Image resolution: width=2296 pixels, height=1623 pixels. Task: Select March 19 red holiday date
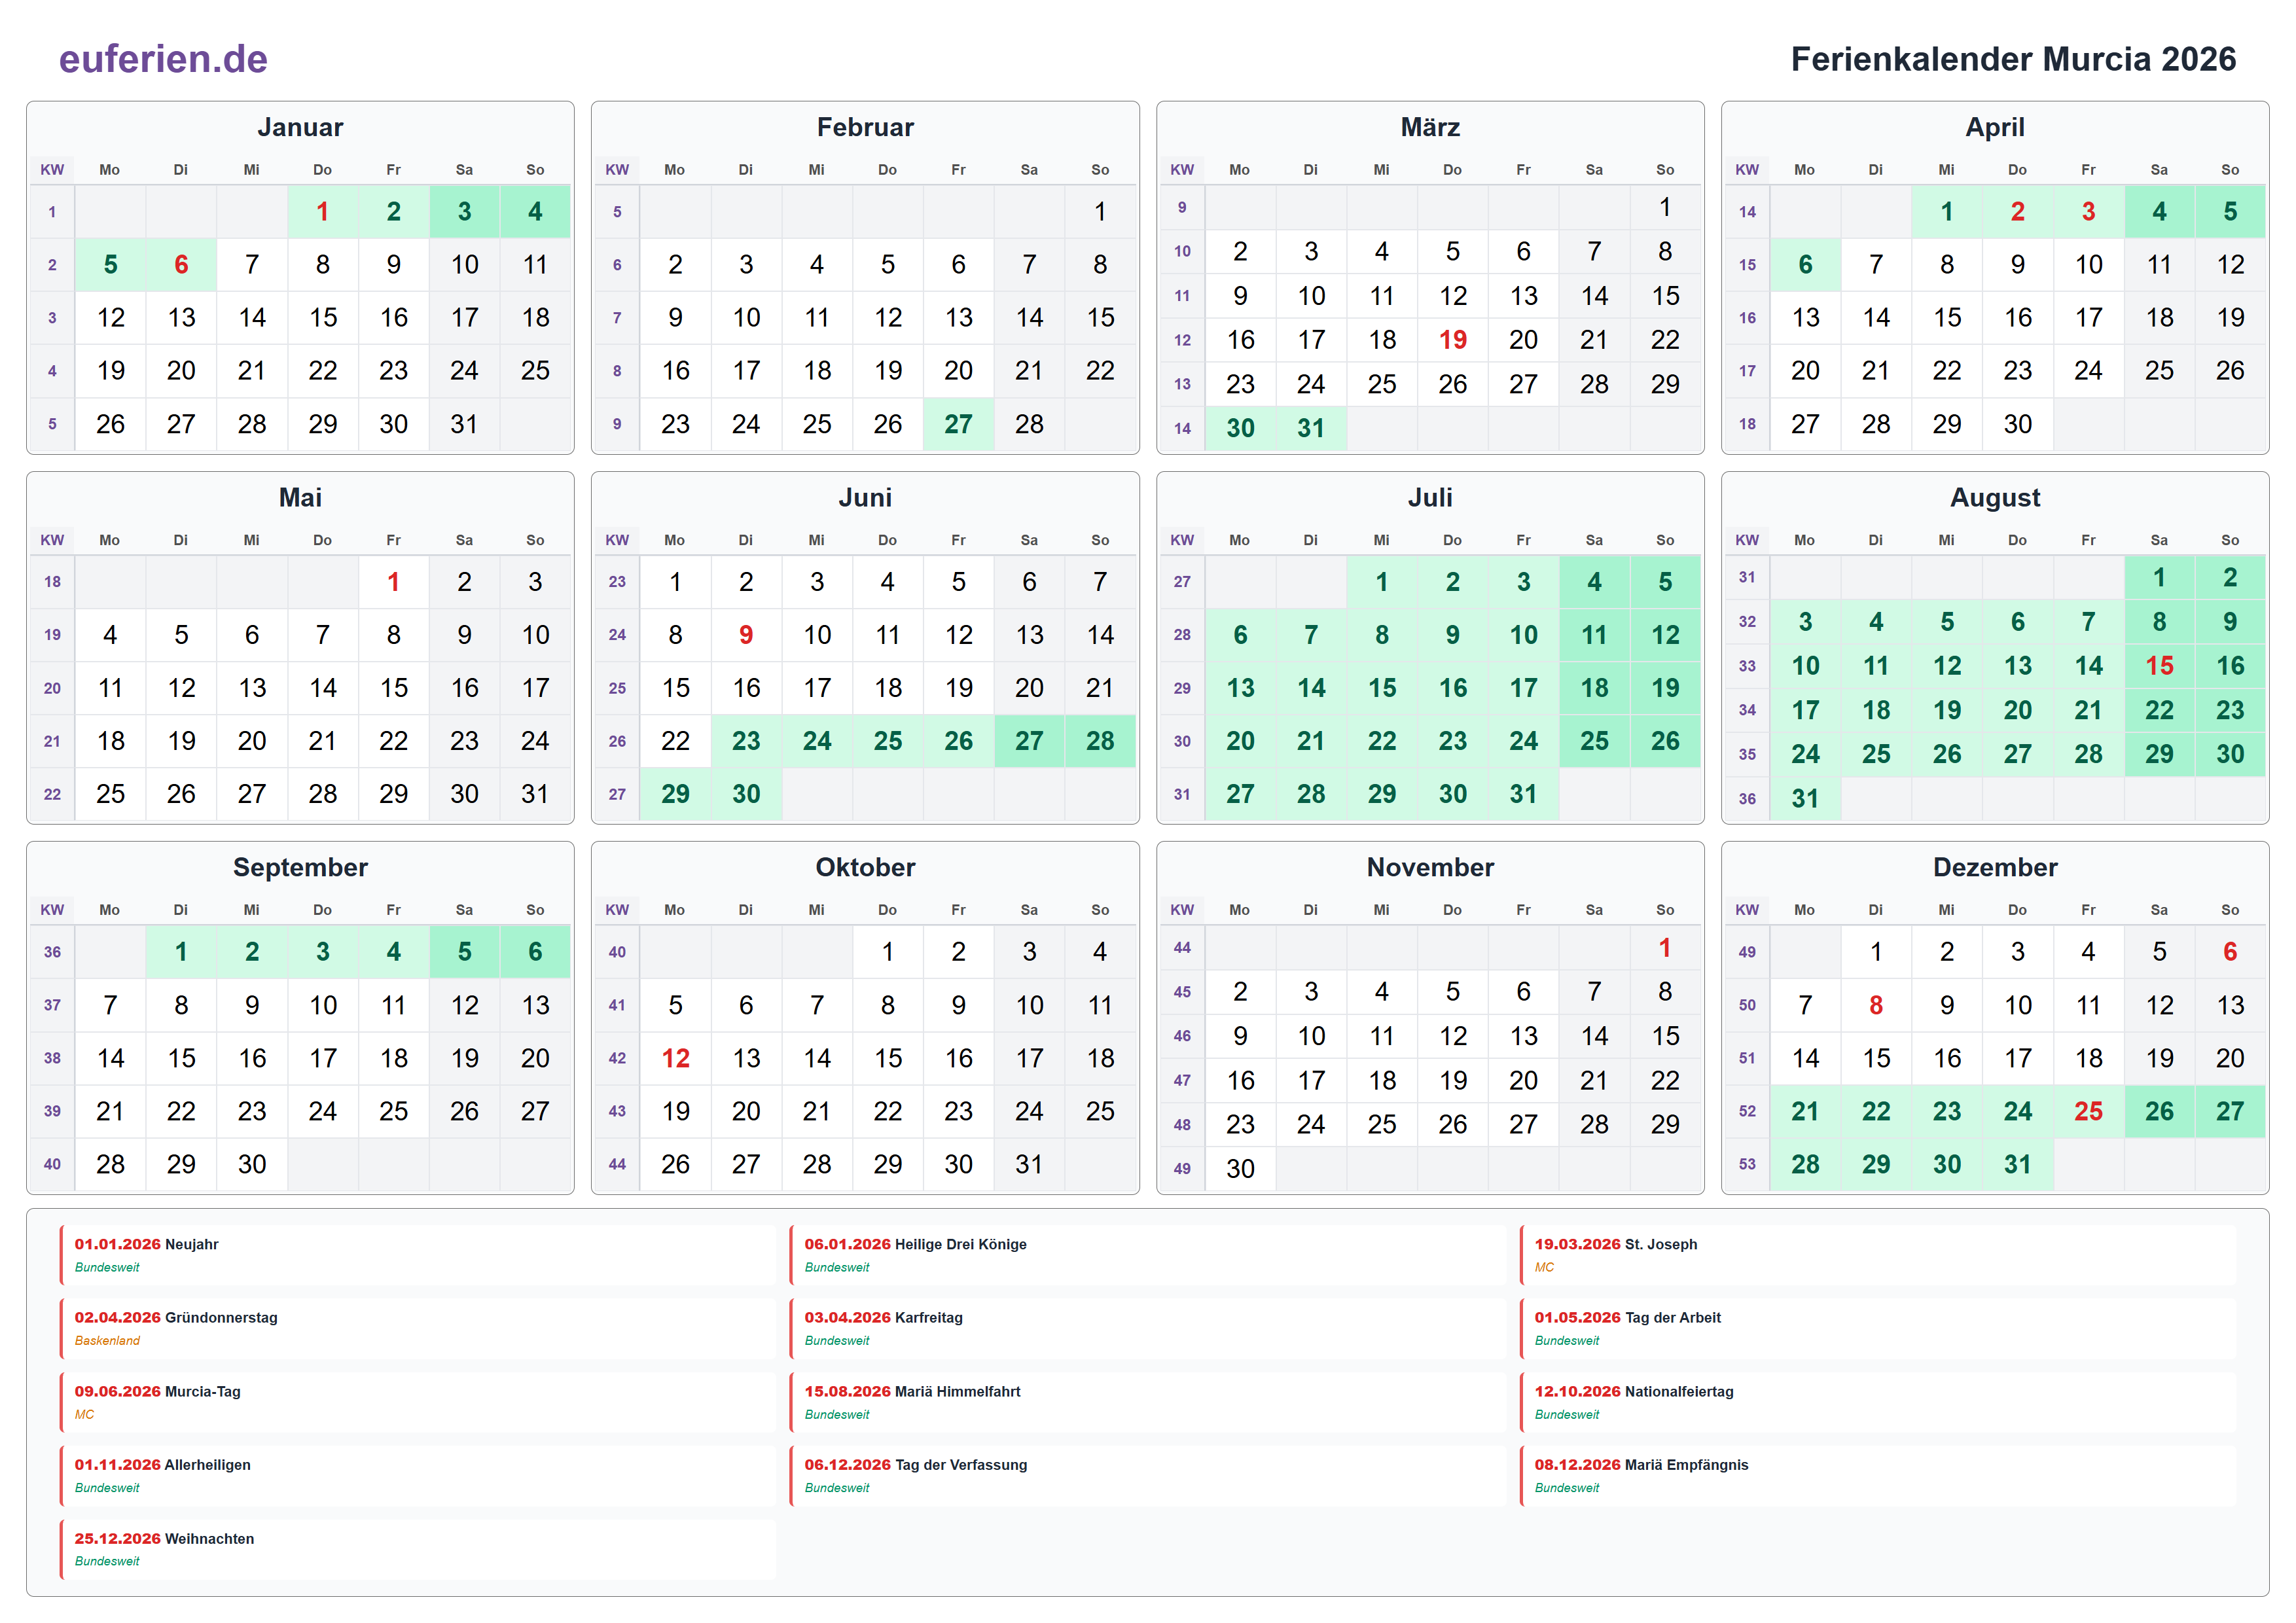pos(1452,340)
